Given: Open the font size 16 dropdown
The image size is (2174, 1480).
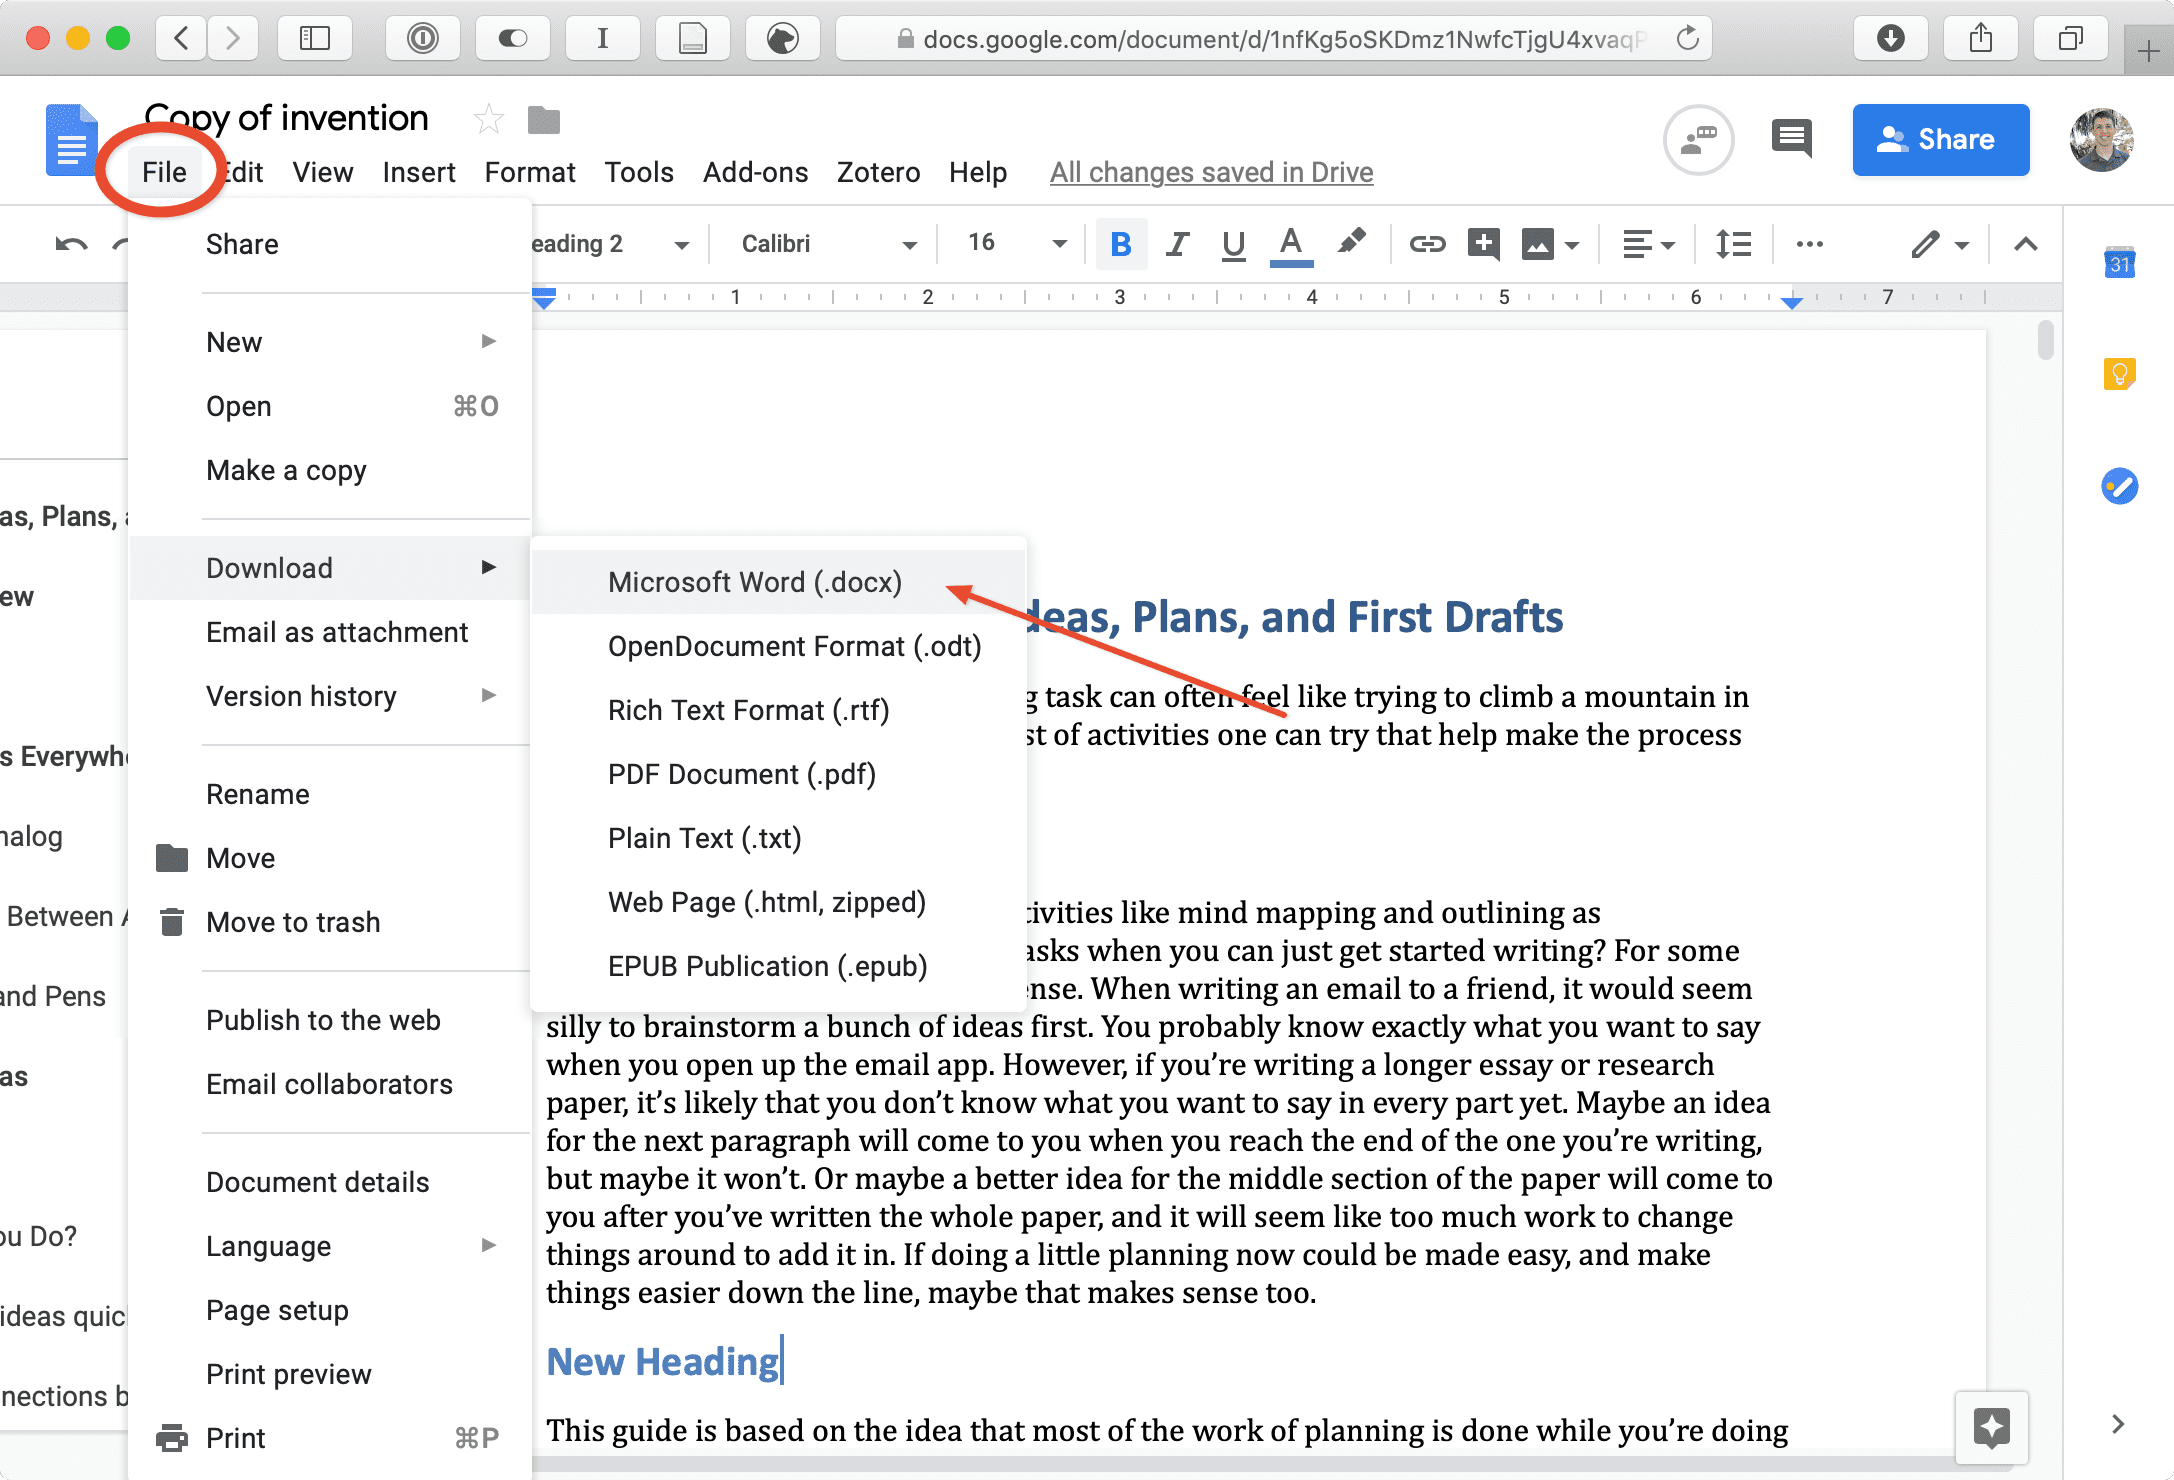Looking at the screenshot, I should [x=1016, y=244].
